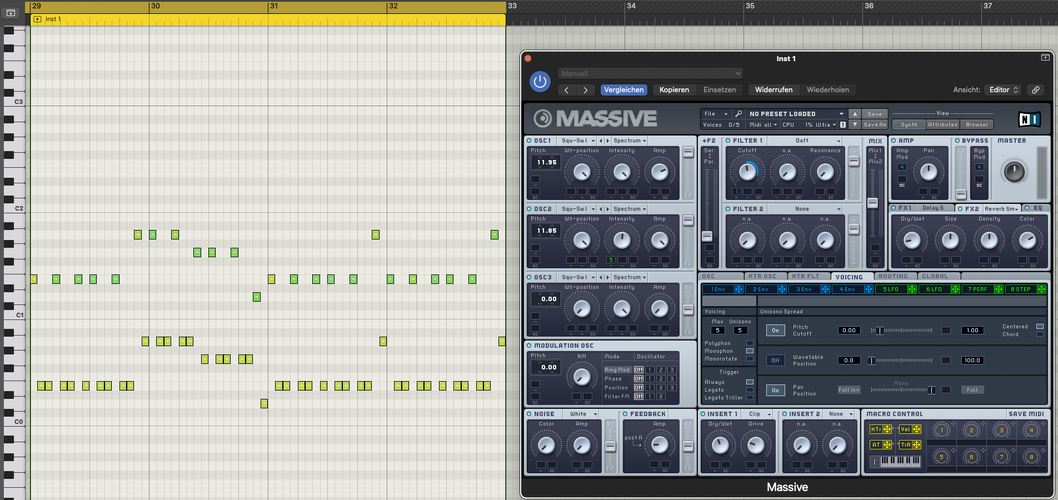The image size is (1058, 500).
Task: Click the Pitch Cutoff spread slider
Action: click(902, 330)
